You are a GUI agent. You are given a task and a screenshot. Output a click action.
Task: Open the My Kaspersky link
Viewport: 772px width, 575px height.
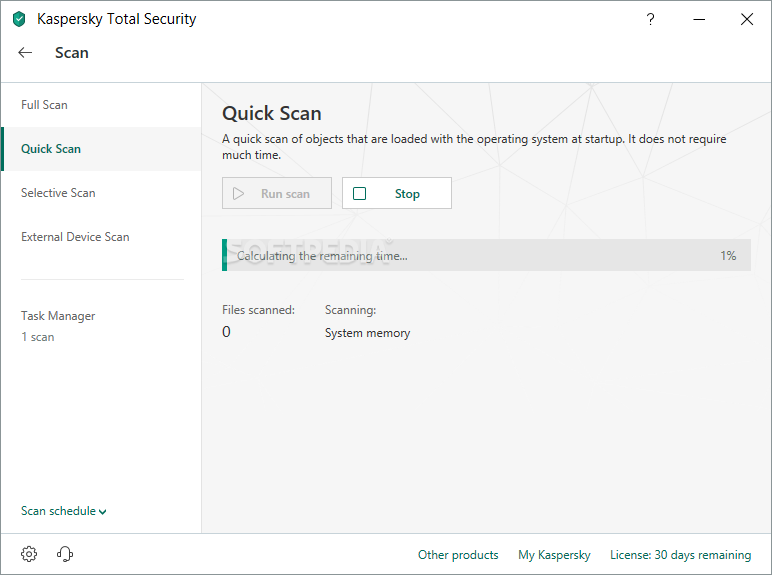pyautogui.click(x=554, y=555)
